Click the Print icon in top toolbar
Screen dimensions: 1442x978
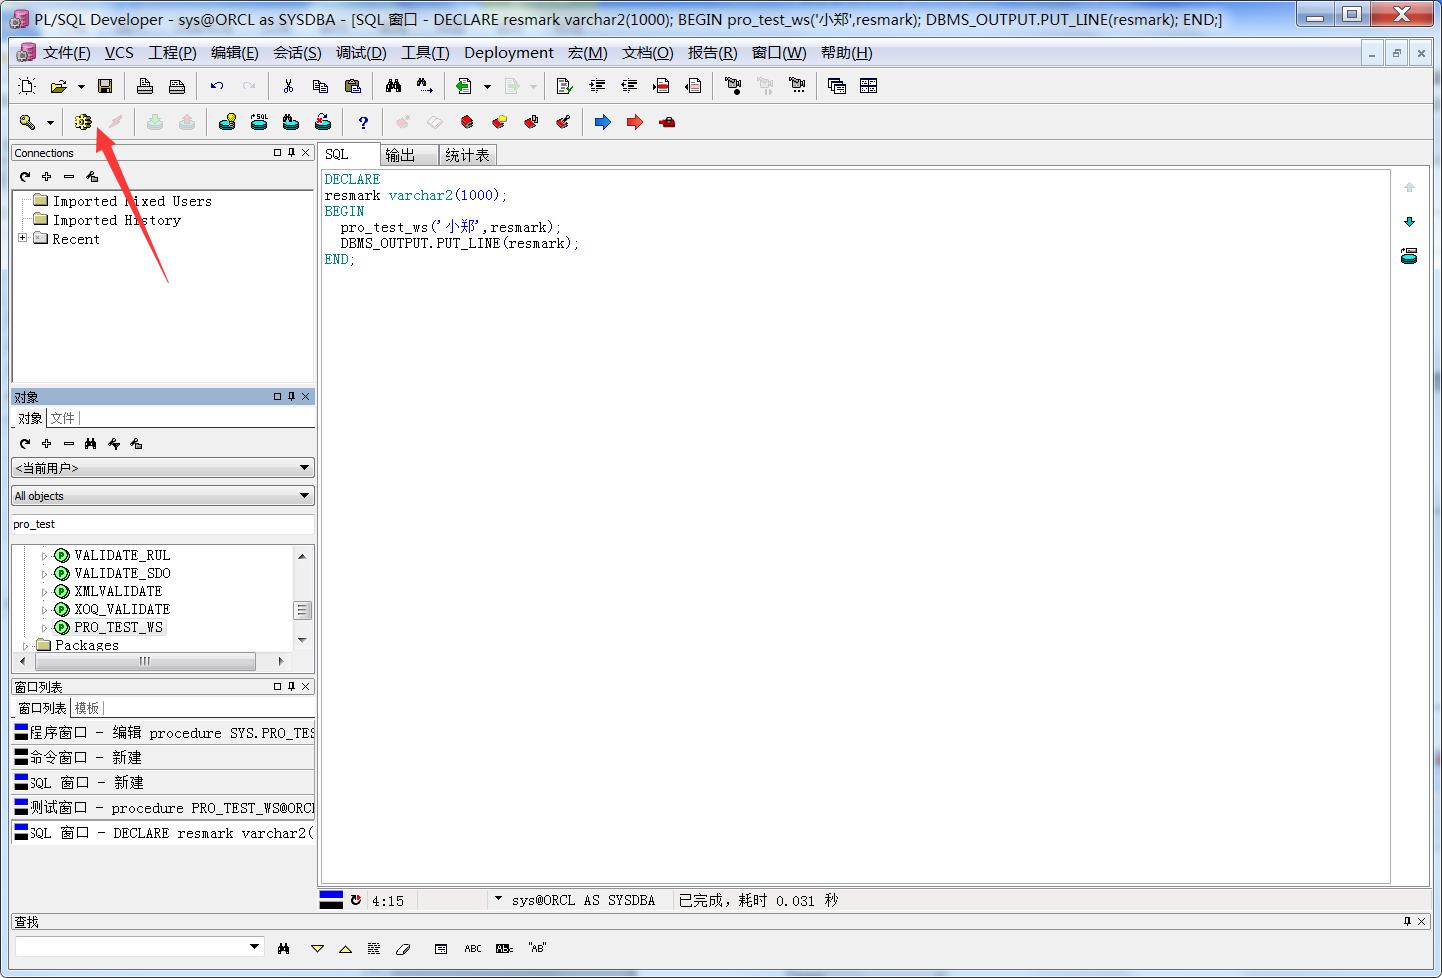(x=145, y=86)
